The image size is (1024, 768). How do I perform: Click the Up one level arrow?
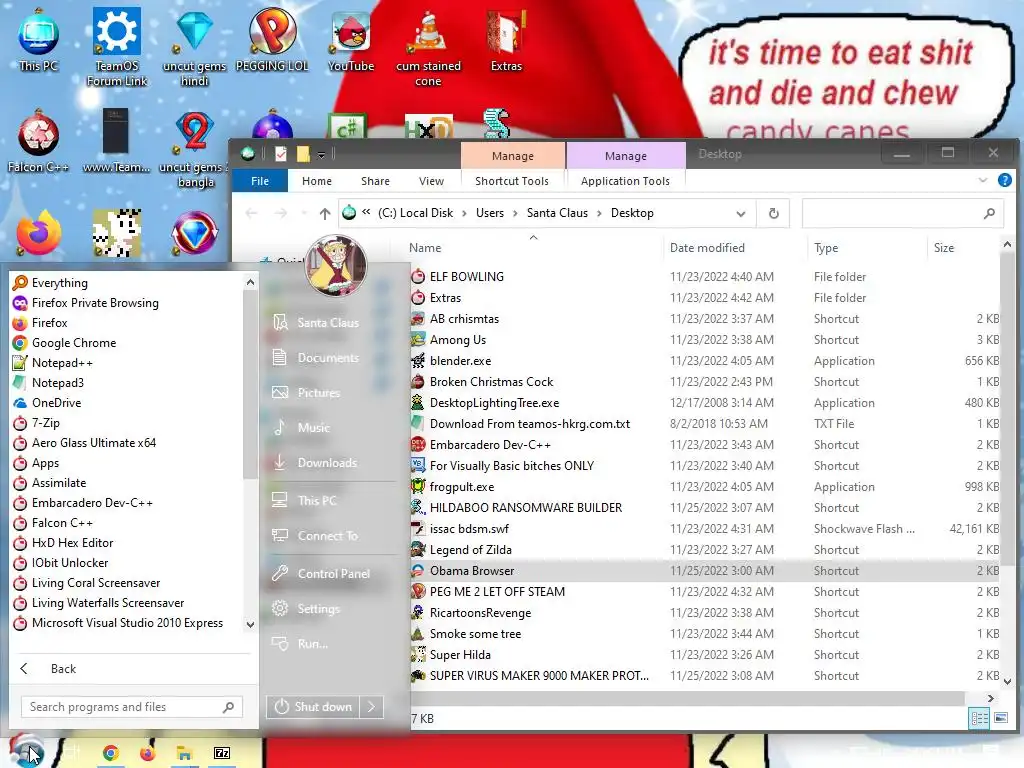click(x=325, y=213)
